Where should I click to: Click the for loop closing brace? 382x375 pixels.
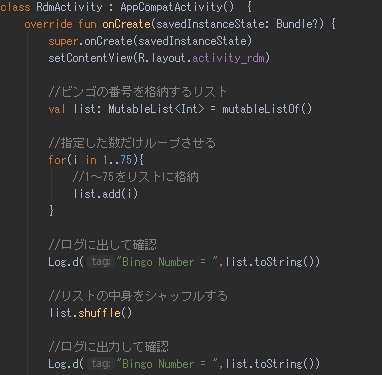coord(51,211)
